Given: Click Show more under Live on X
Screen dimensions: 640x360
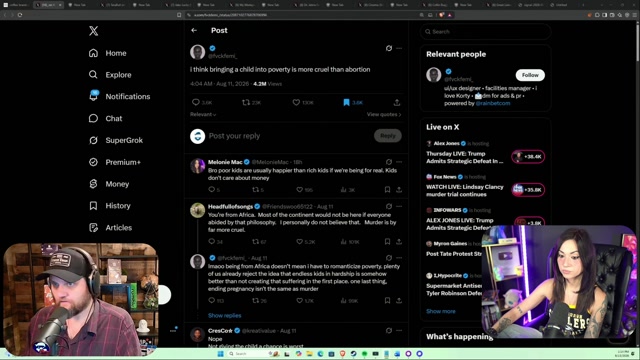Looking at the screenshot, I should (440, 311).
